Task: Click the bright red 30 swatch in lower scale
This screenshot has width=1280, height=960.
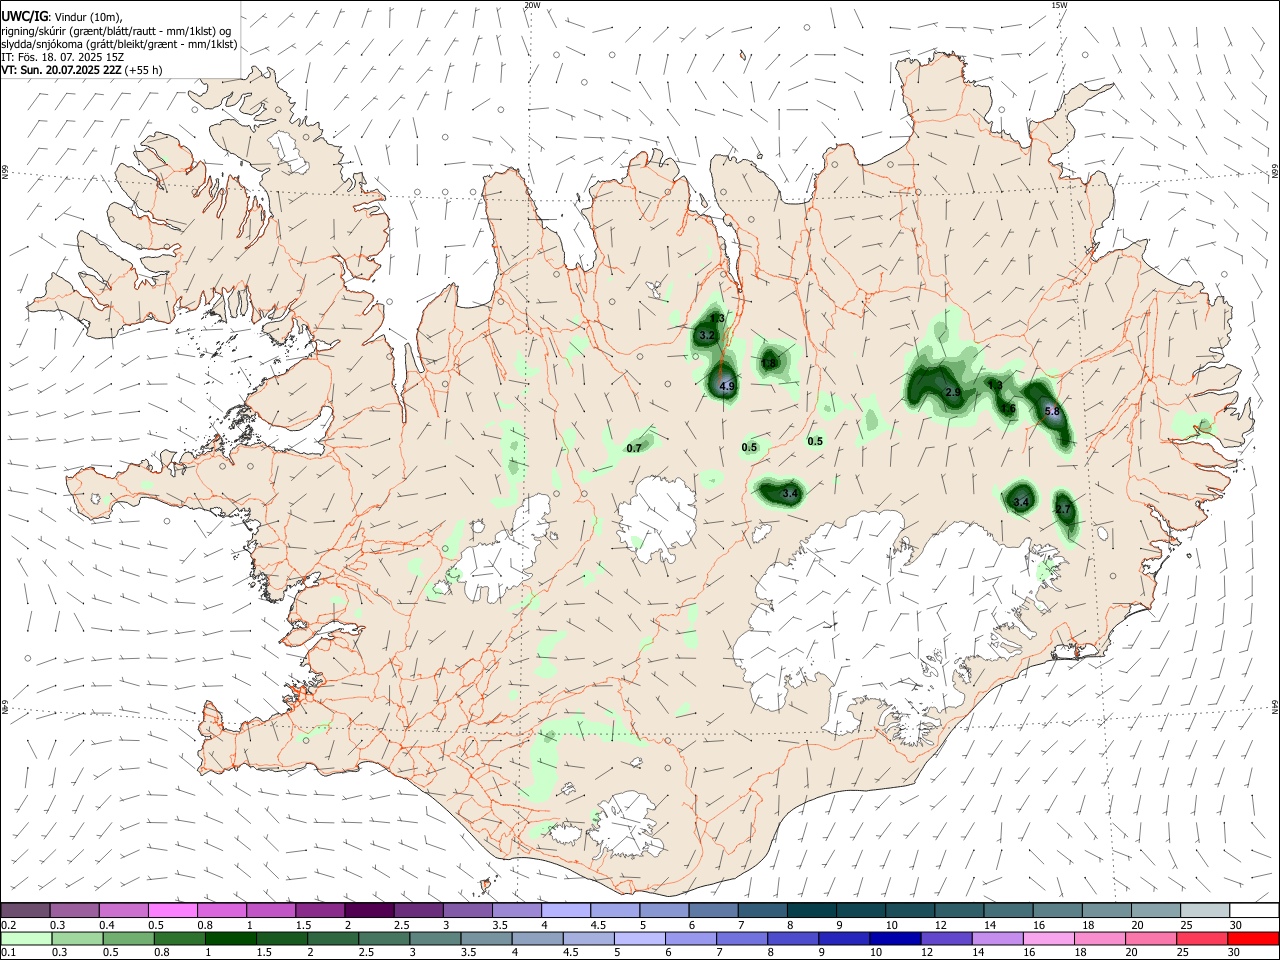Action: coord(1253,938)
